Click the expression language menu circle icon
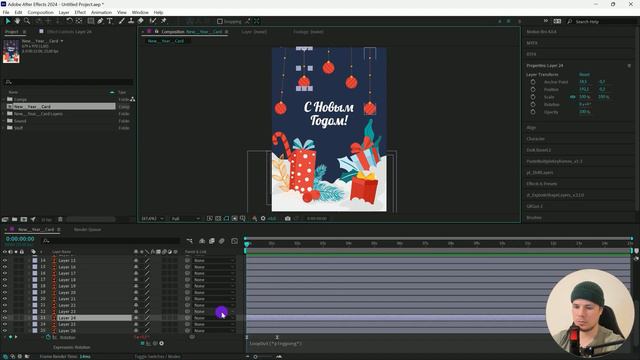This screenshot has width=640, height=360. tap(162, 343)
